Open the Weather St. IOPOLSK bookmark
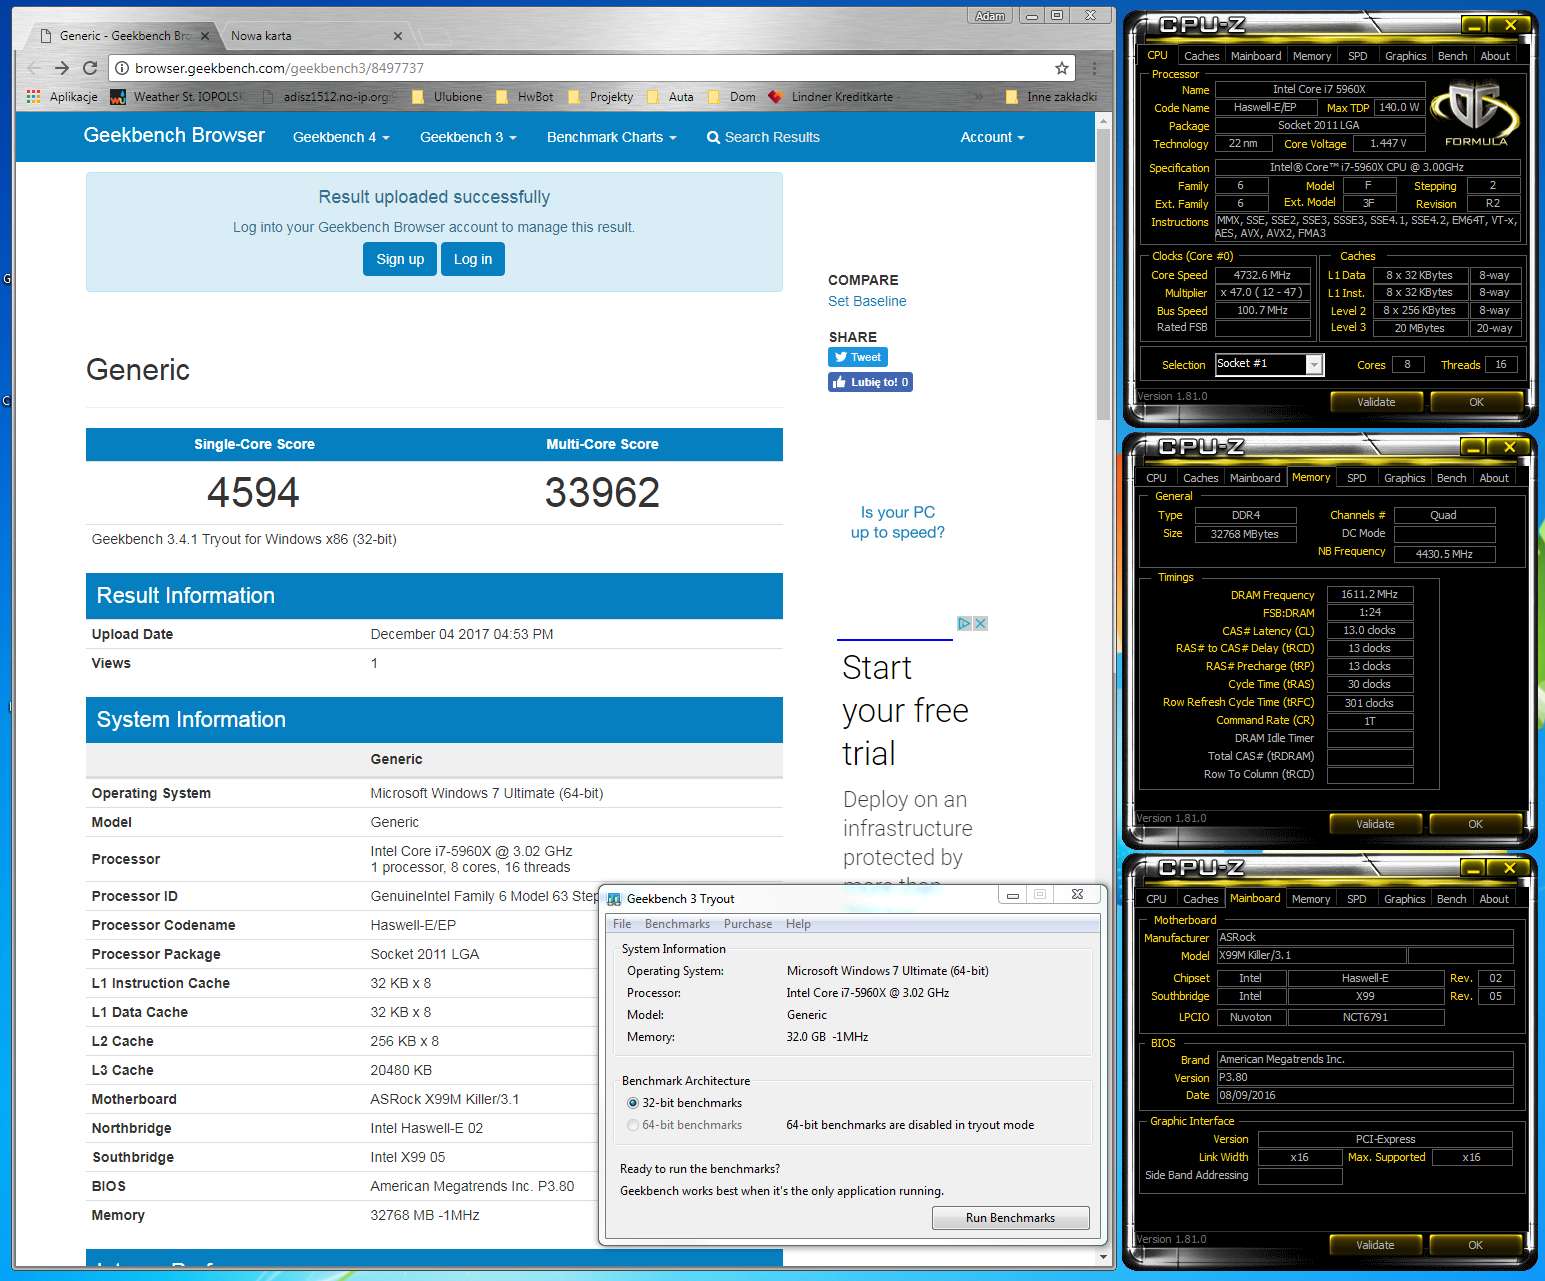 point(178,97)
